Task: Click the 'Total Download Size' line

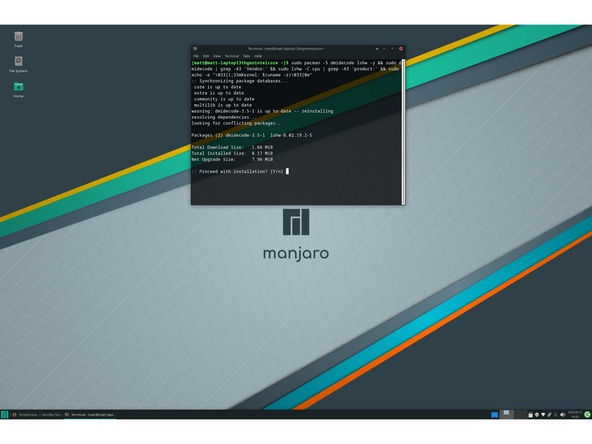Action: pos(232,147)
